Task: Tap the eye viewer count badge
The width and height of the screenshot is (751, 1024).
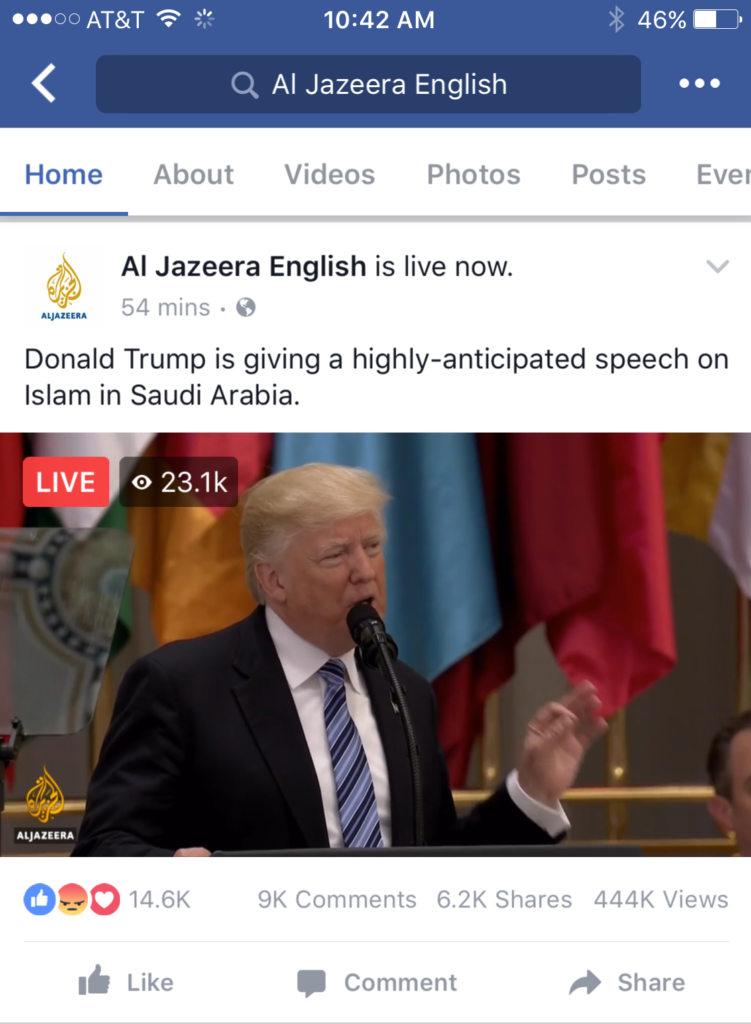Action: click(x=178, y=482)
